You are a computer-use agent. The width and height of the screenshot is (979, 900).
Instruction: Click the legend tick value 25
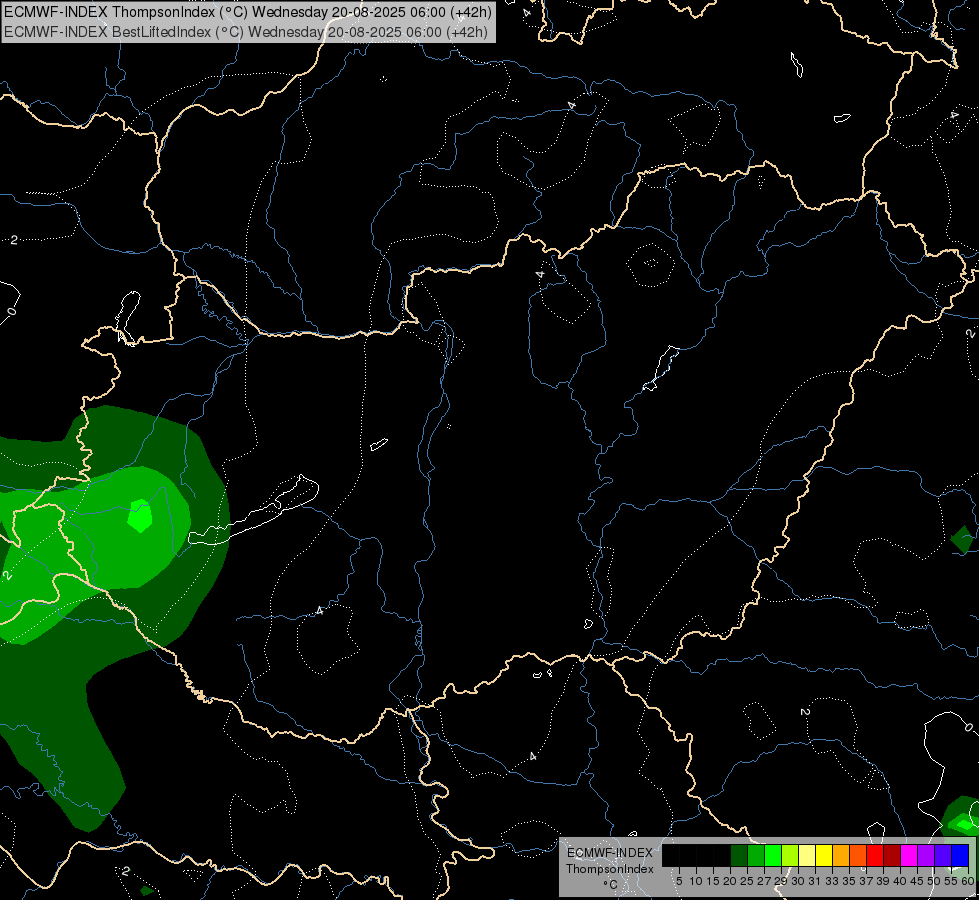(747, 881)
